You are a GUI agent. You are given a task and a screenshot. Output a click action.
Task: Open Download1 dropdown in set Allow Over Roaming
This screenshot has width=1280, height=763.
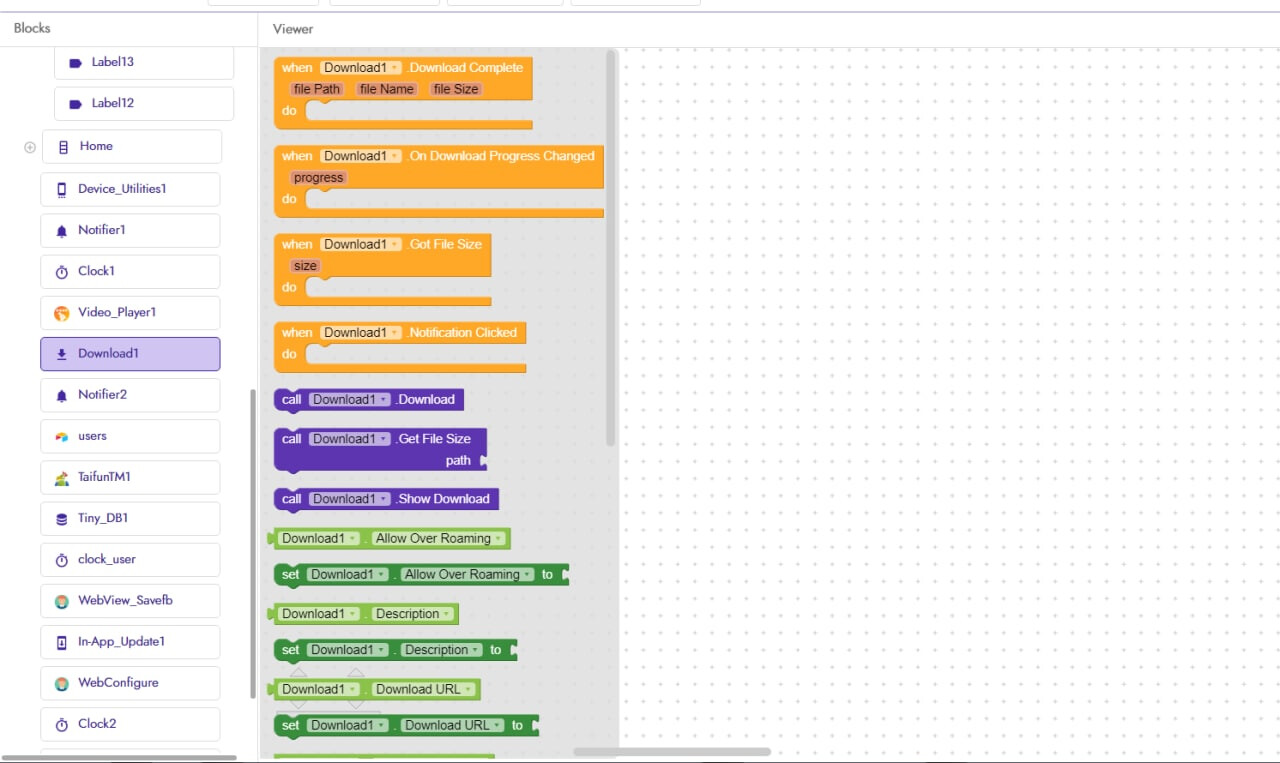348,574
